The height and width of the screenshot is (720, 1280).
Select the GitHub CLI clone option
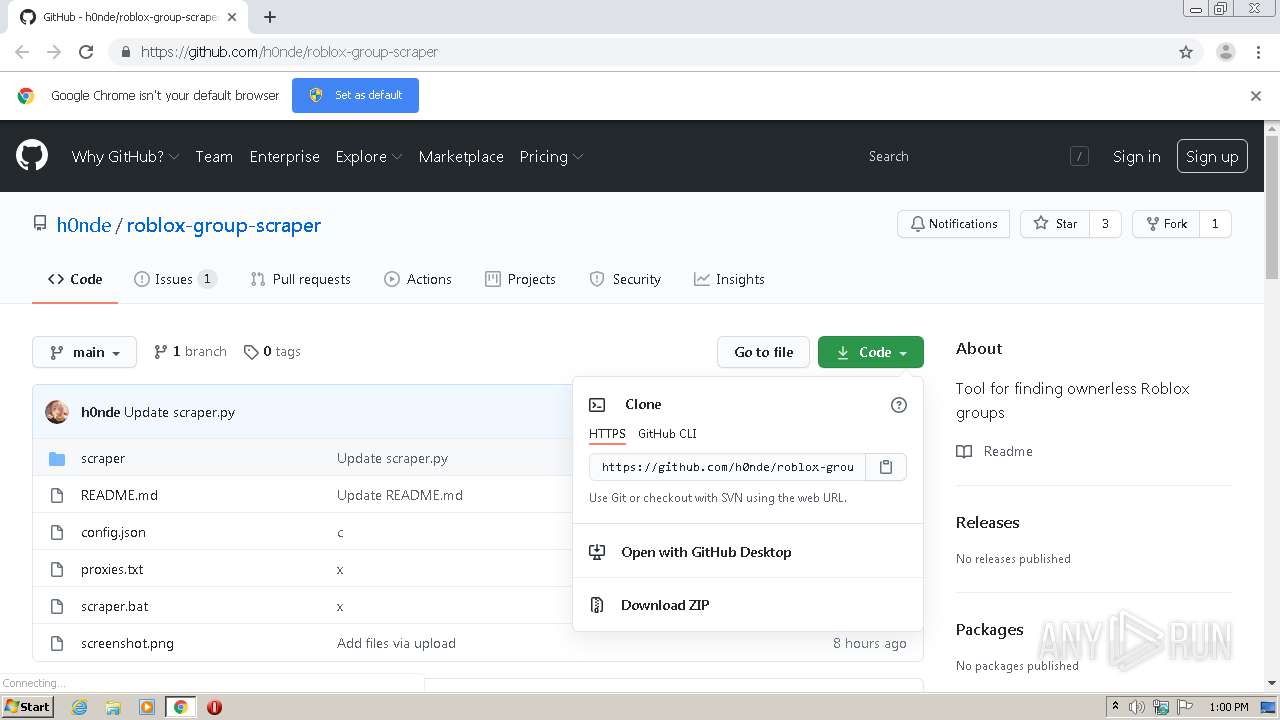click(667, 434)
